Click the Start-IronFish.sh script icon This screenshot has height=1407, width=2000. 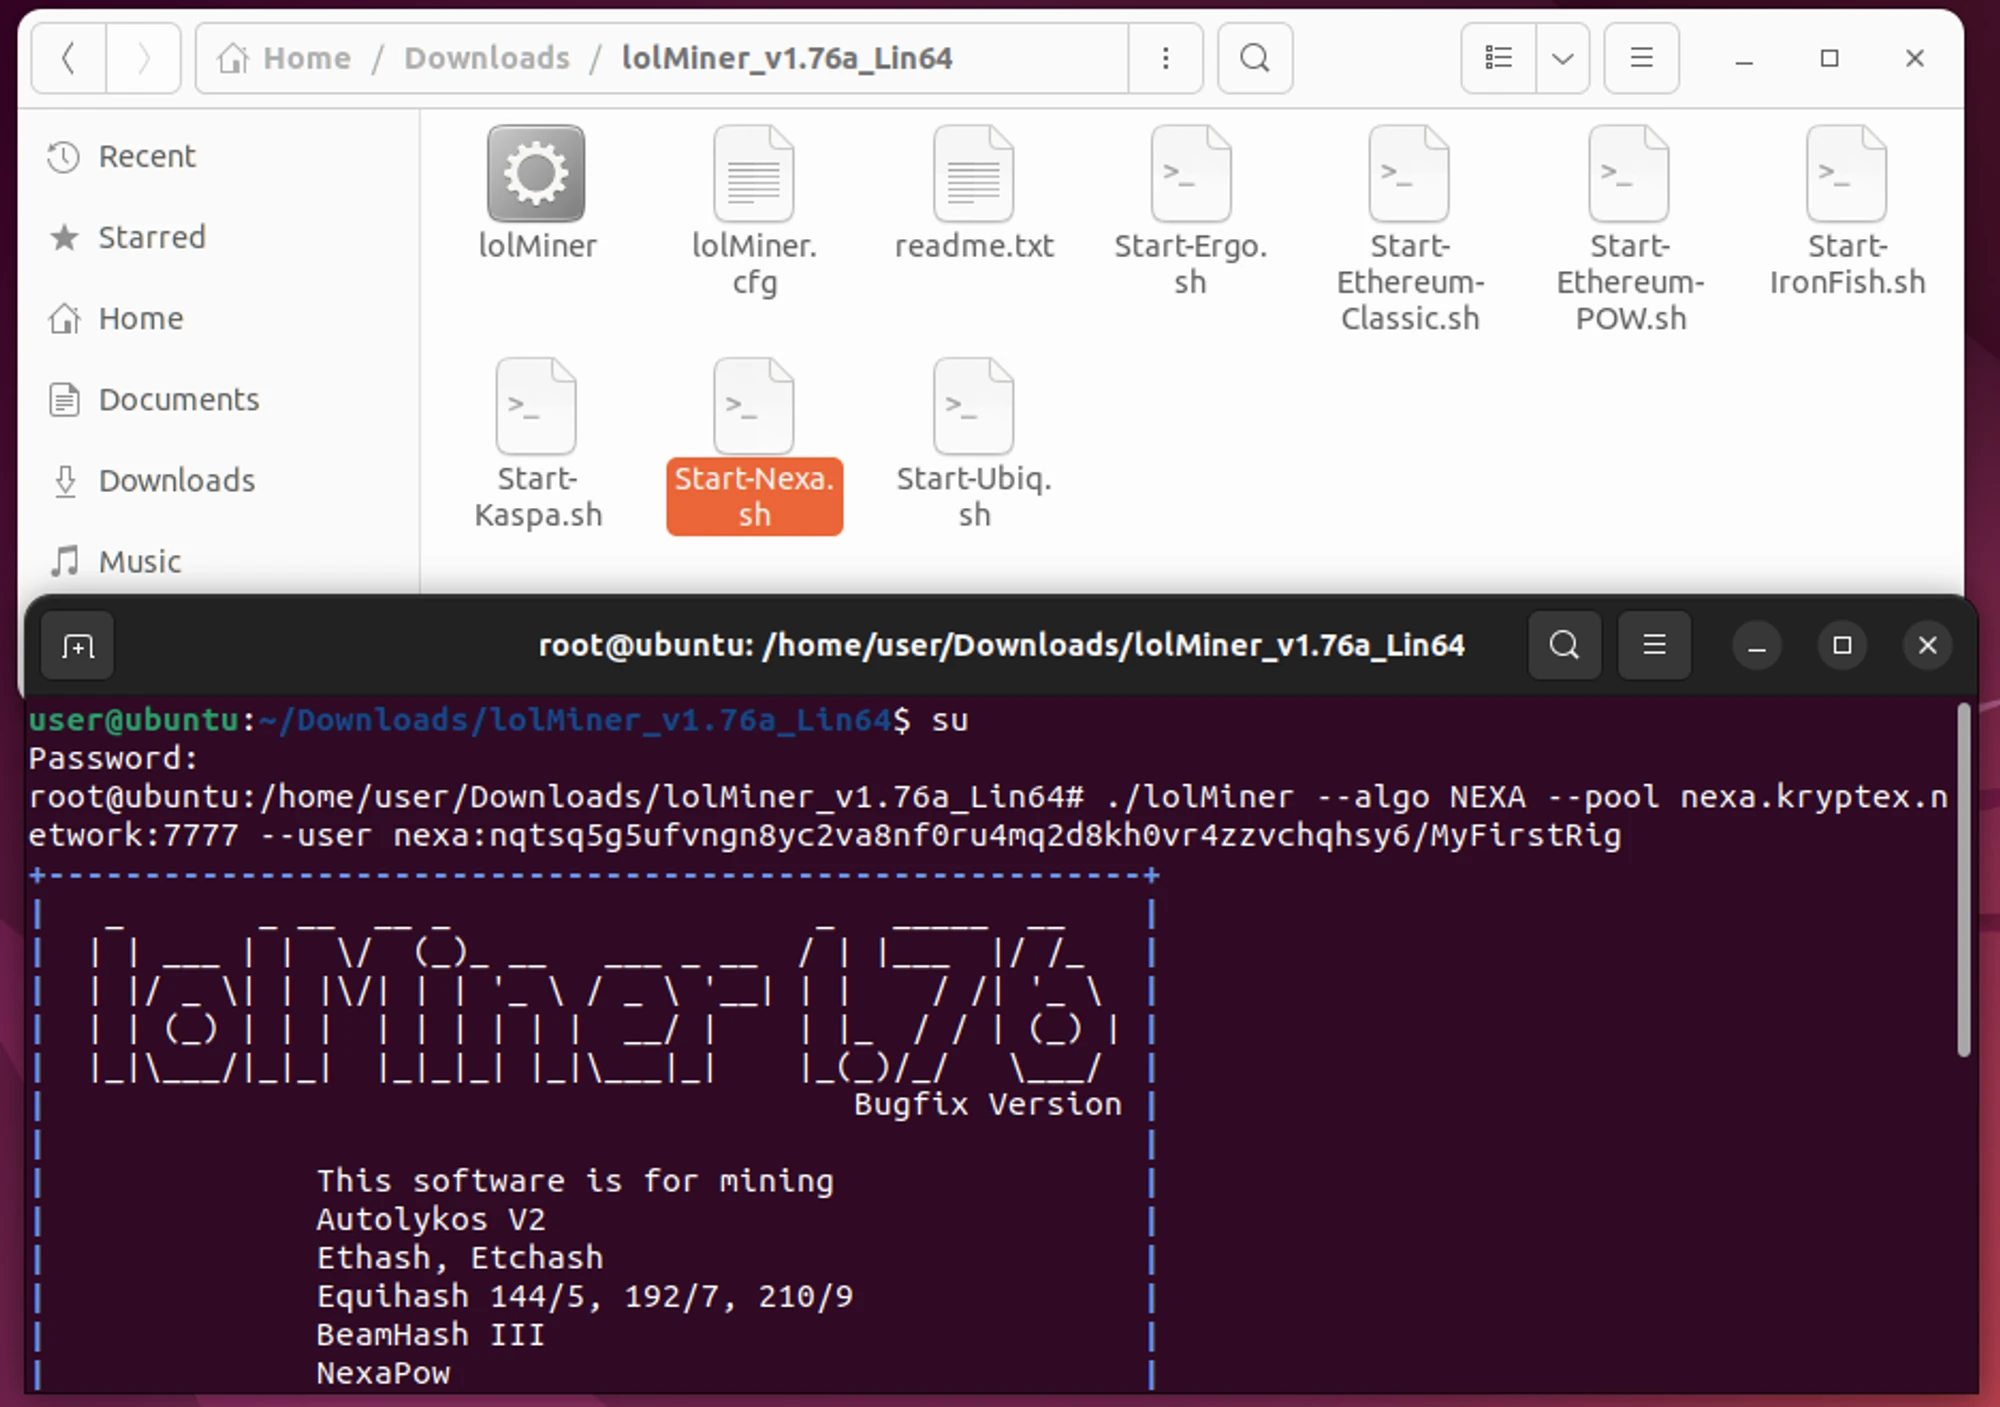pos(1846,174)
